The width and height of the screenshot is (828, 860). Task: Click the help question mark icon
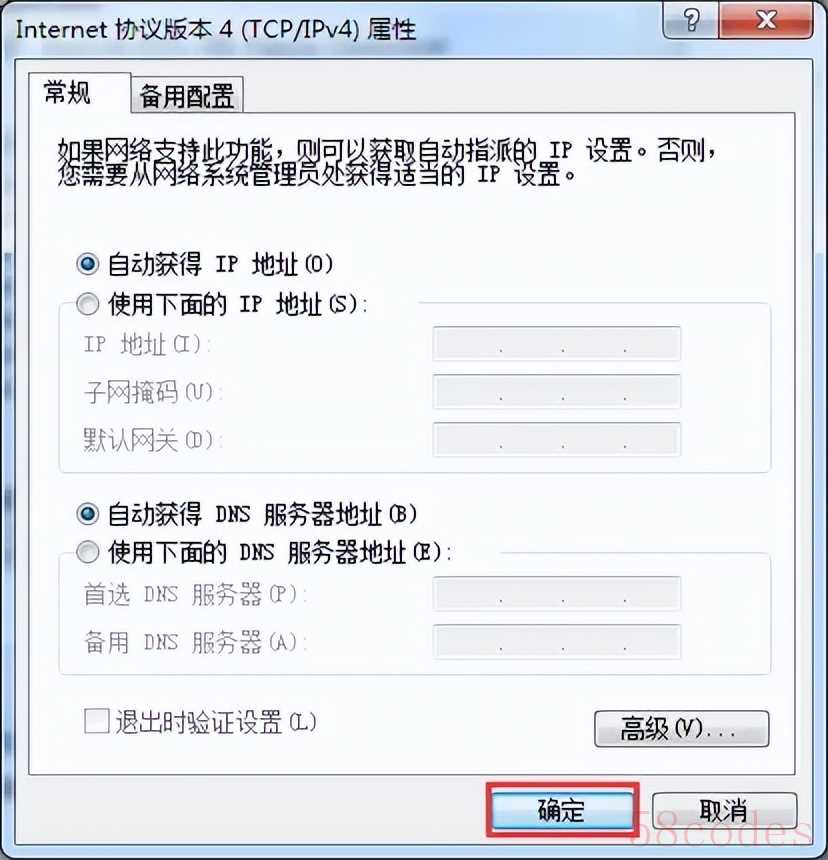691,20
